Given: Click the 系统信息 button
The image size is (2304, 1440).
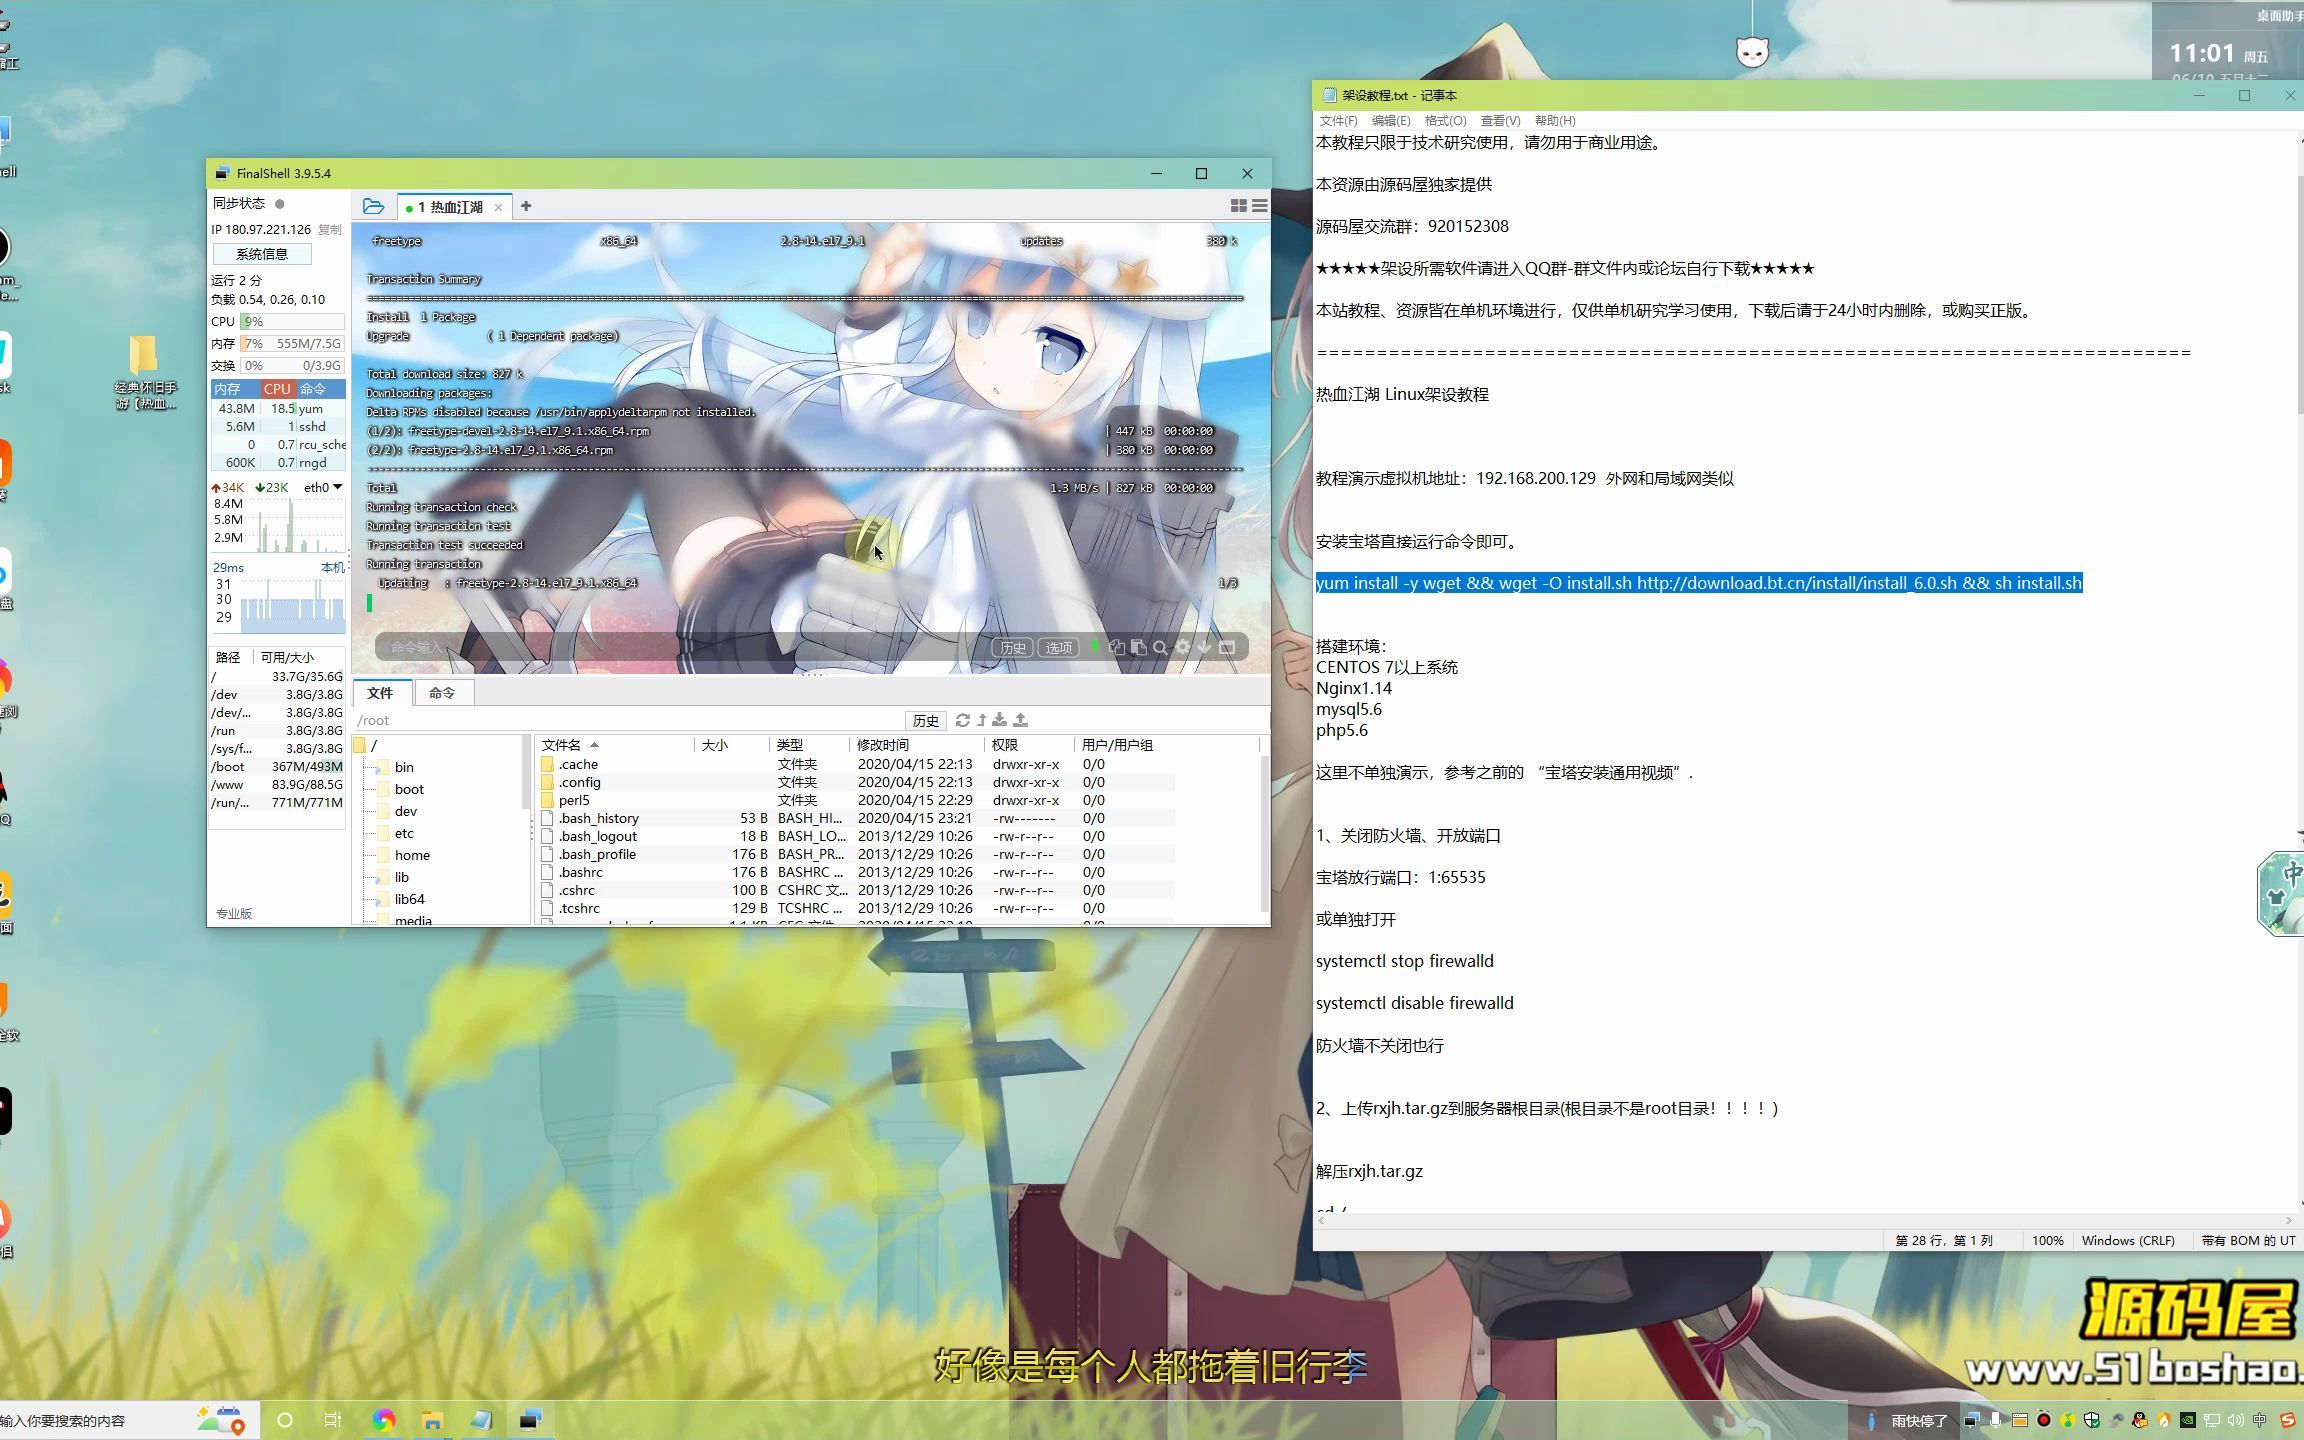Looking at the screenshot, I should [x=262, y=254].
